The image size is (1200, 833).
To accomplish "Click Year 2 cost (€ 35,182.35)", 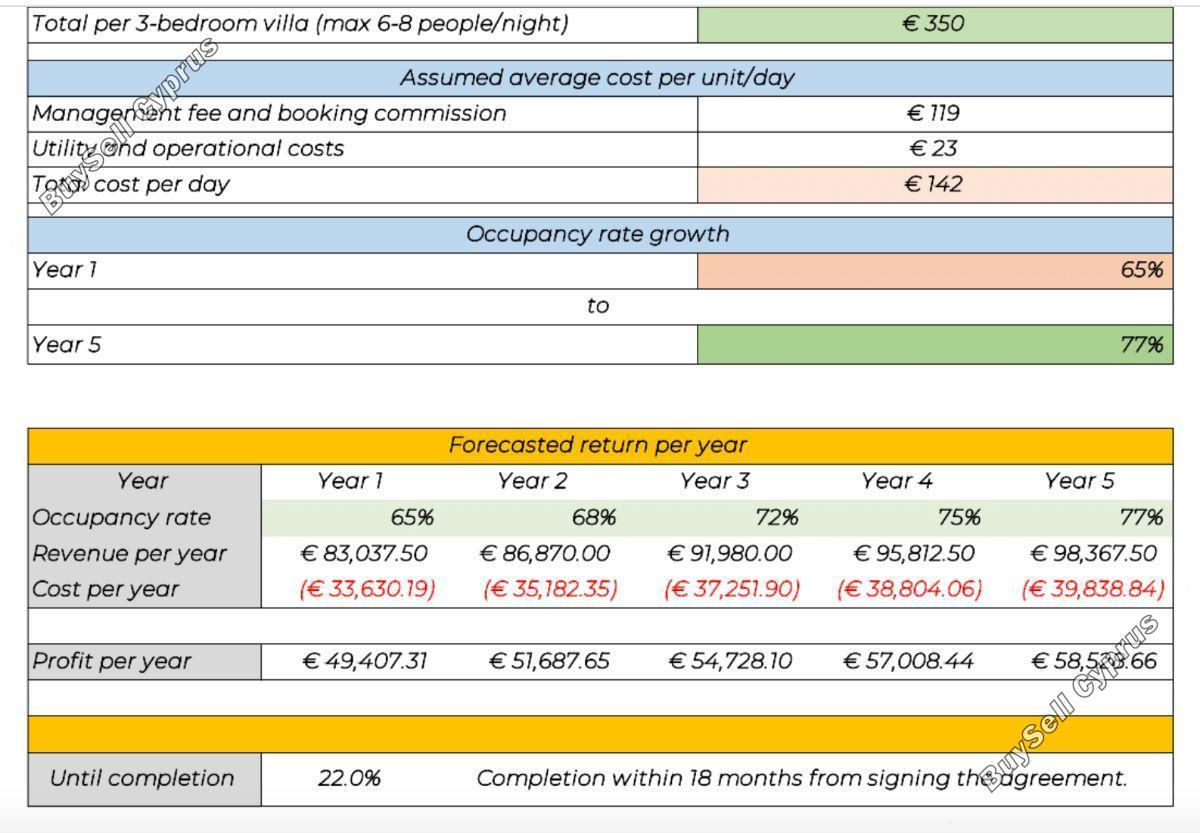I will [550, 589].
